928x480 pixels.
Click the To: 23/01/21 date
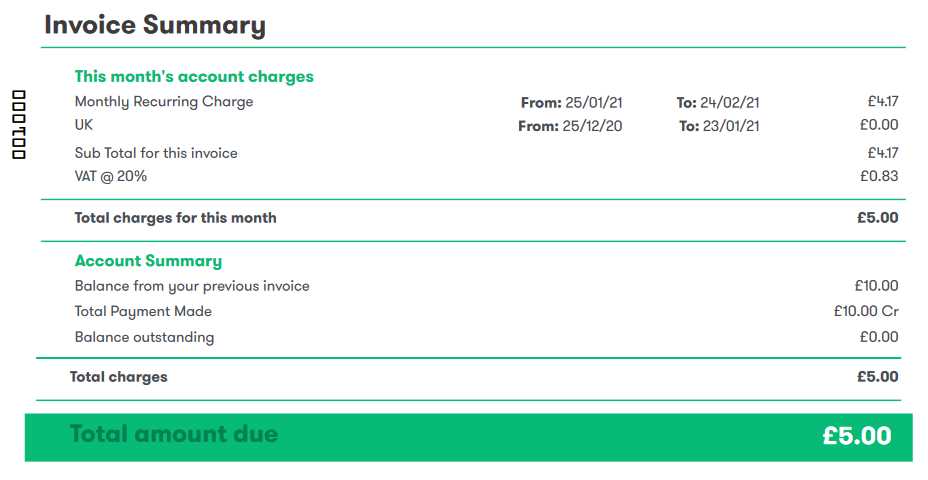click(719, 126)
